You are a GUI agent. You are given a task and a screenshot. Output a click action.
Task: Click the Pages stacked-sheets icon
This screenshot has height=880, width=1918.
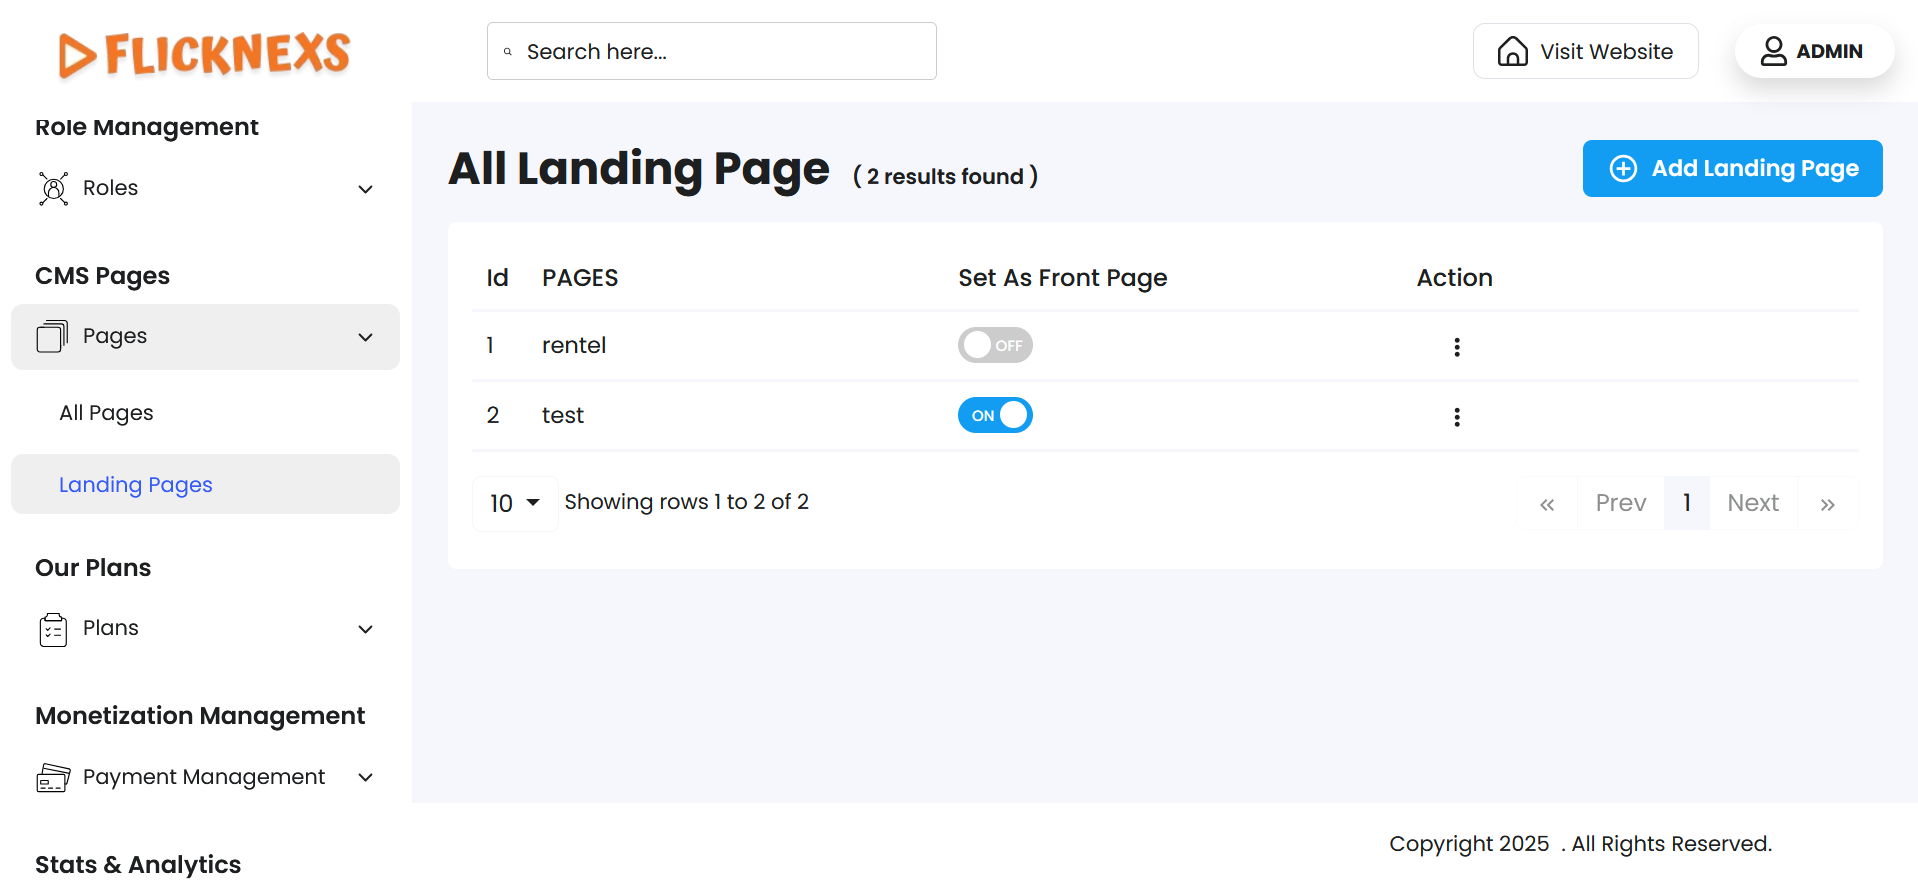coord(52,336)
